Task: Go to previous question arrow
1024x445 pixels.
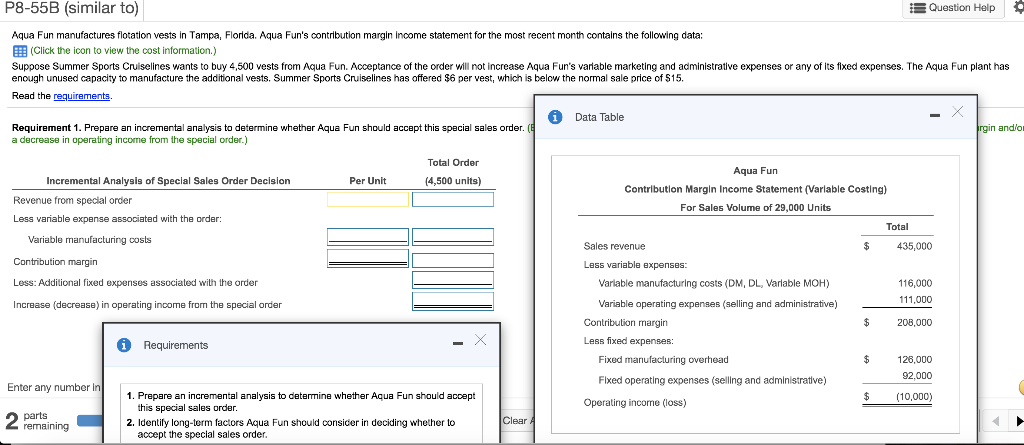Action: (x=993, y=420)
